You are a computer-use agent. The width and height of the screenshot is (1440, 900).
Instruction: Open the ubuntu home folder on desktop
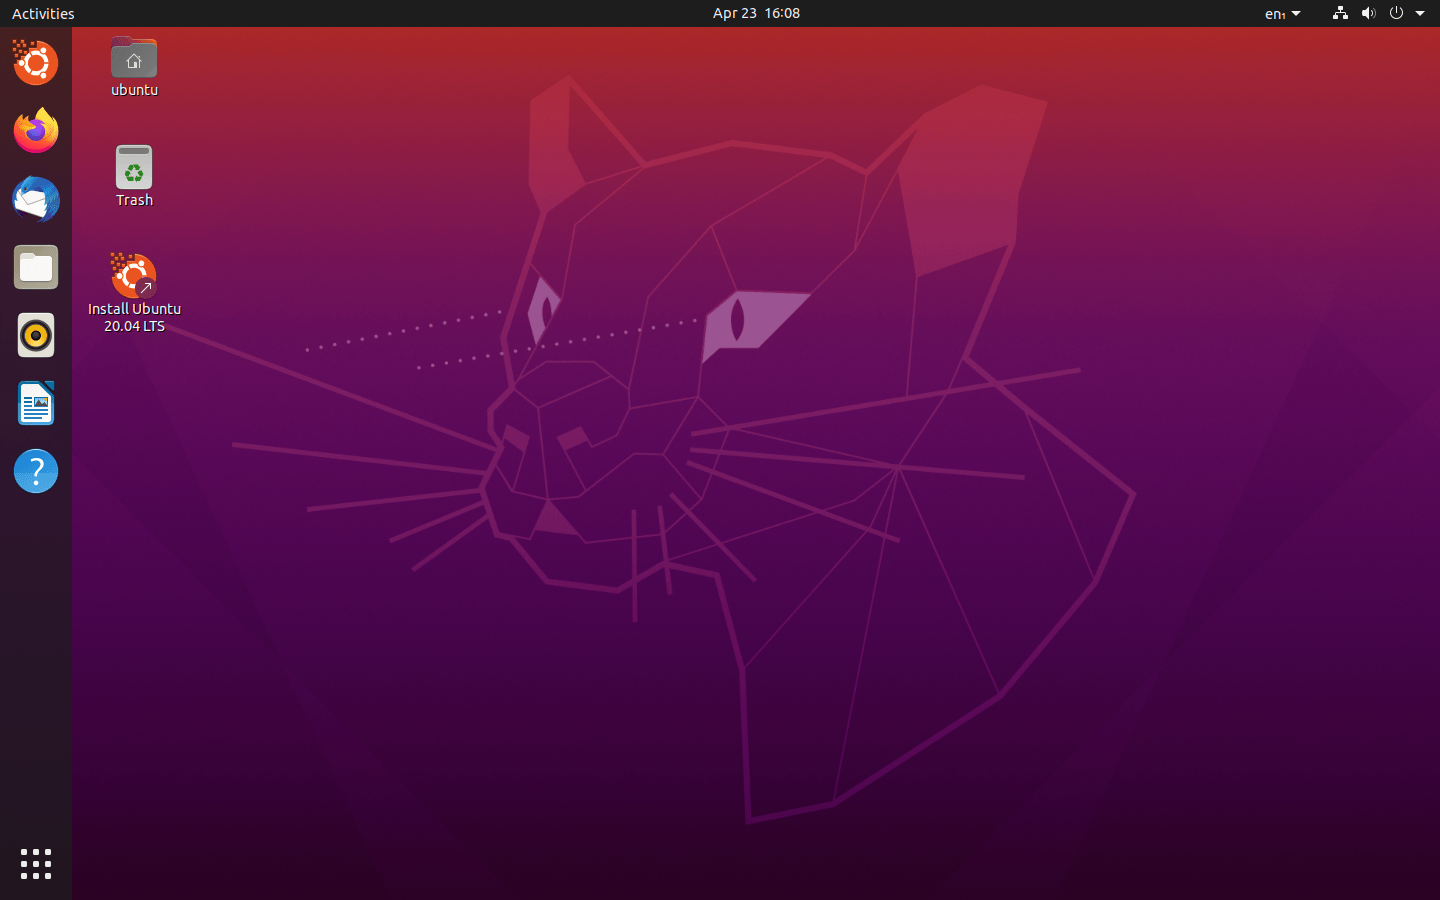(x=133, y=66)
